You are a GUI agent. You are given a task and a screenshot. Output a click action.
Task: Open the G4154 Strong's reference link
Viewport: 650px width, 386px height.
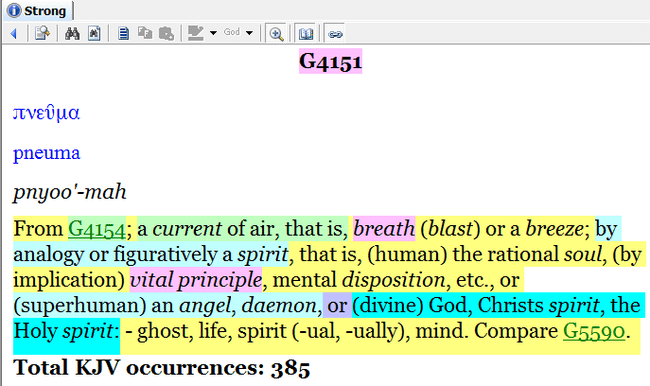(x=97, y=229)
